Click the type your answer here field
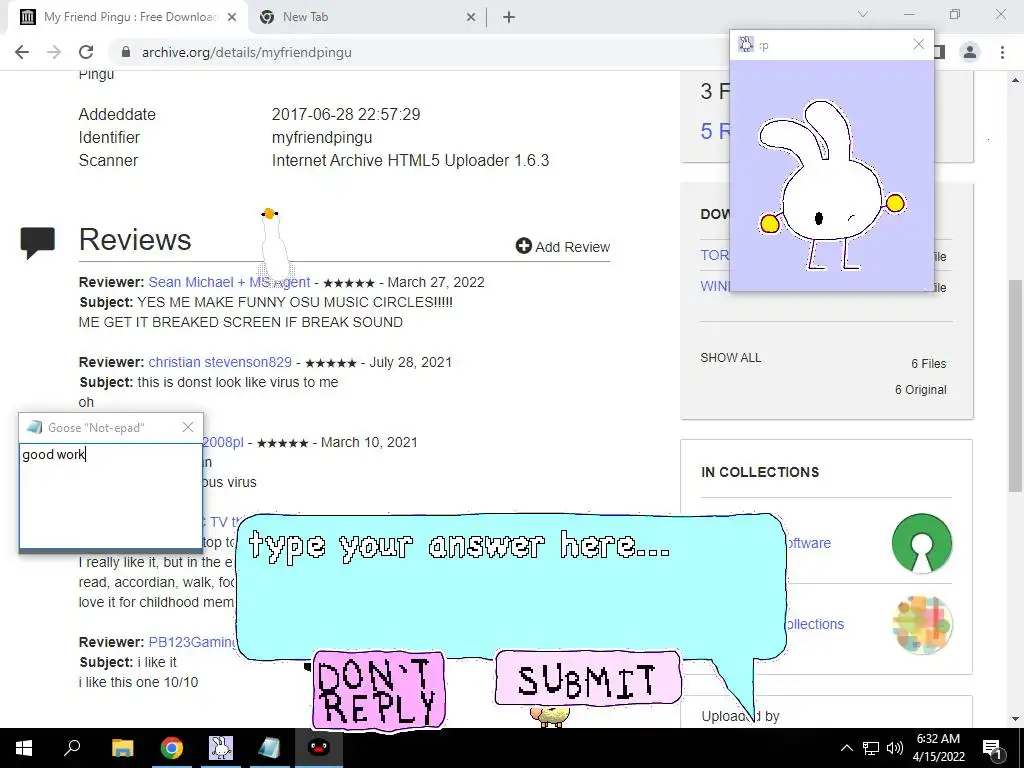1024x768 pixels. pos(511,586)
